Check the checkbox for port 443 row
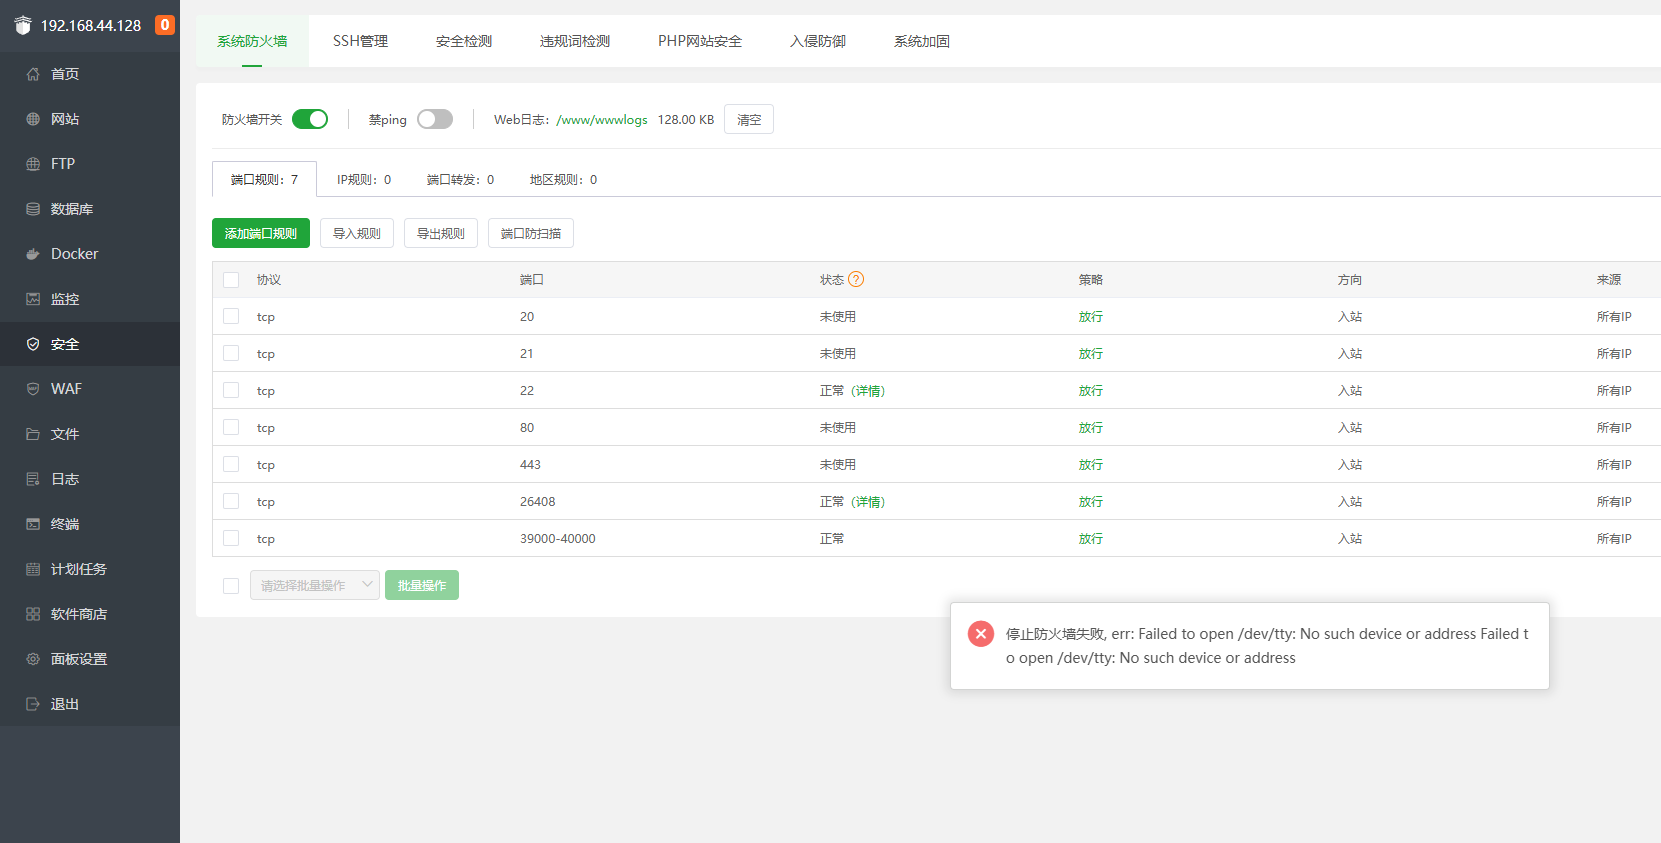1661x843 pixels. click(x=231, y=464)
